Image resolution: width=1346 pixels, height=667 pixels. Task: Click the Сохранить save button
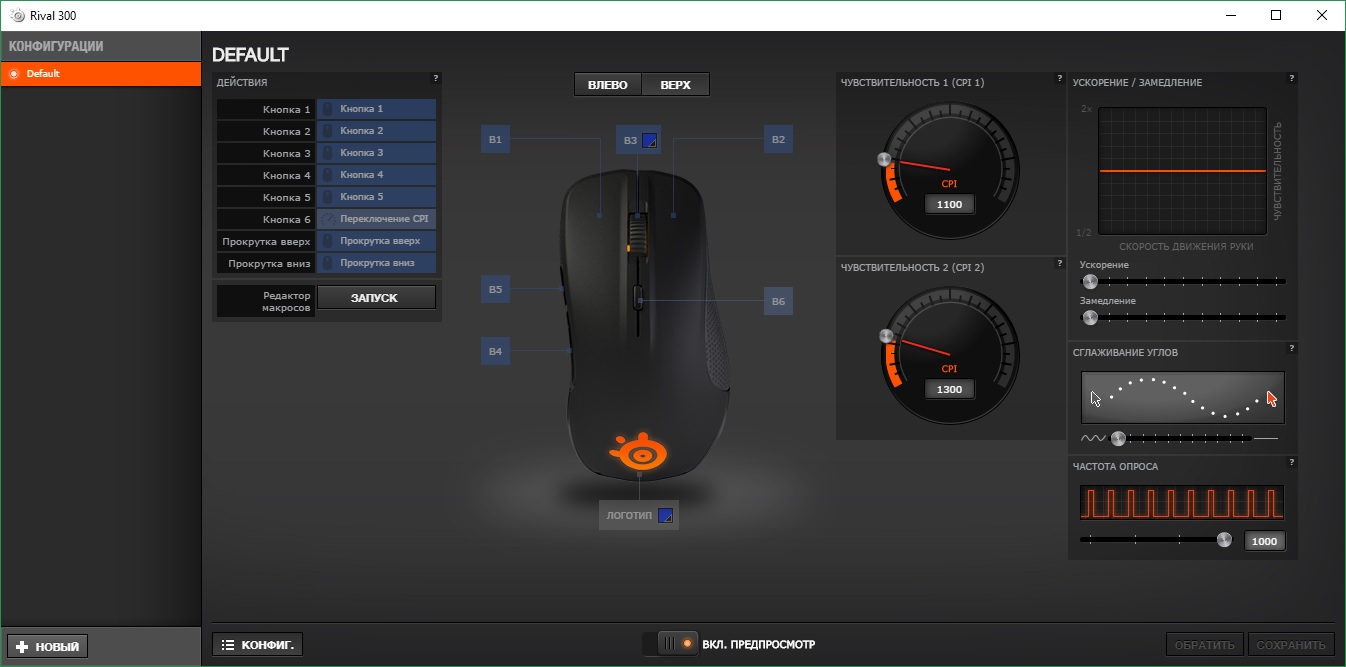coord(1291,645)
